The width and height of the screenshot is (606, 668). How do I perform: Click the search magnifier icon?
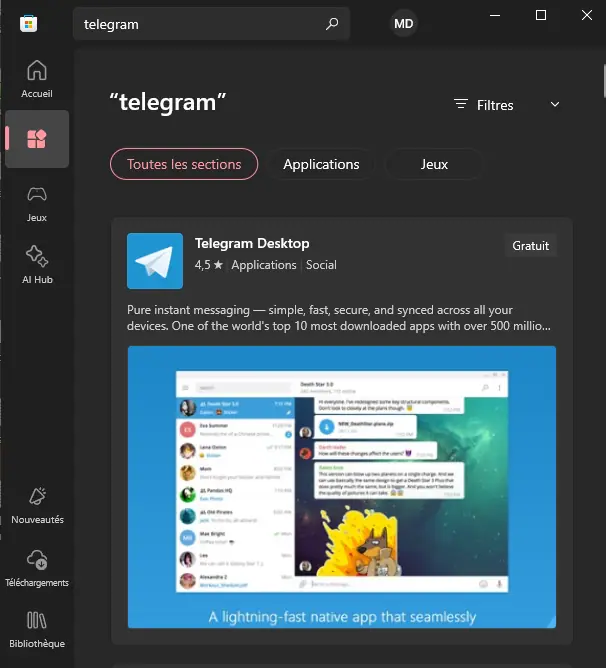[332, 24]
